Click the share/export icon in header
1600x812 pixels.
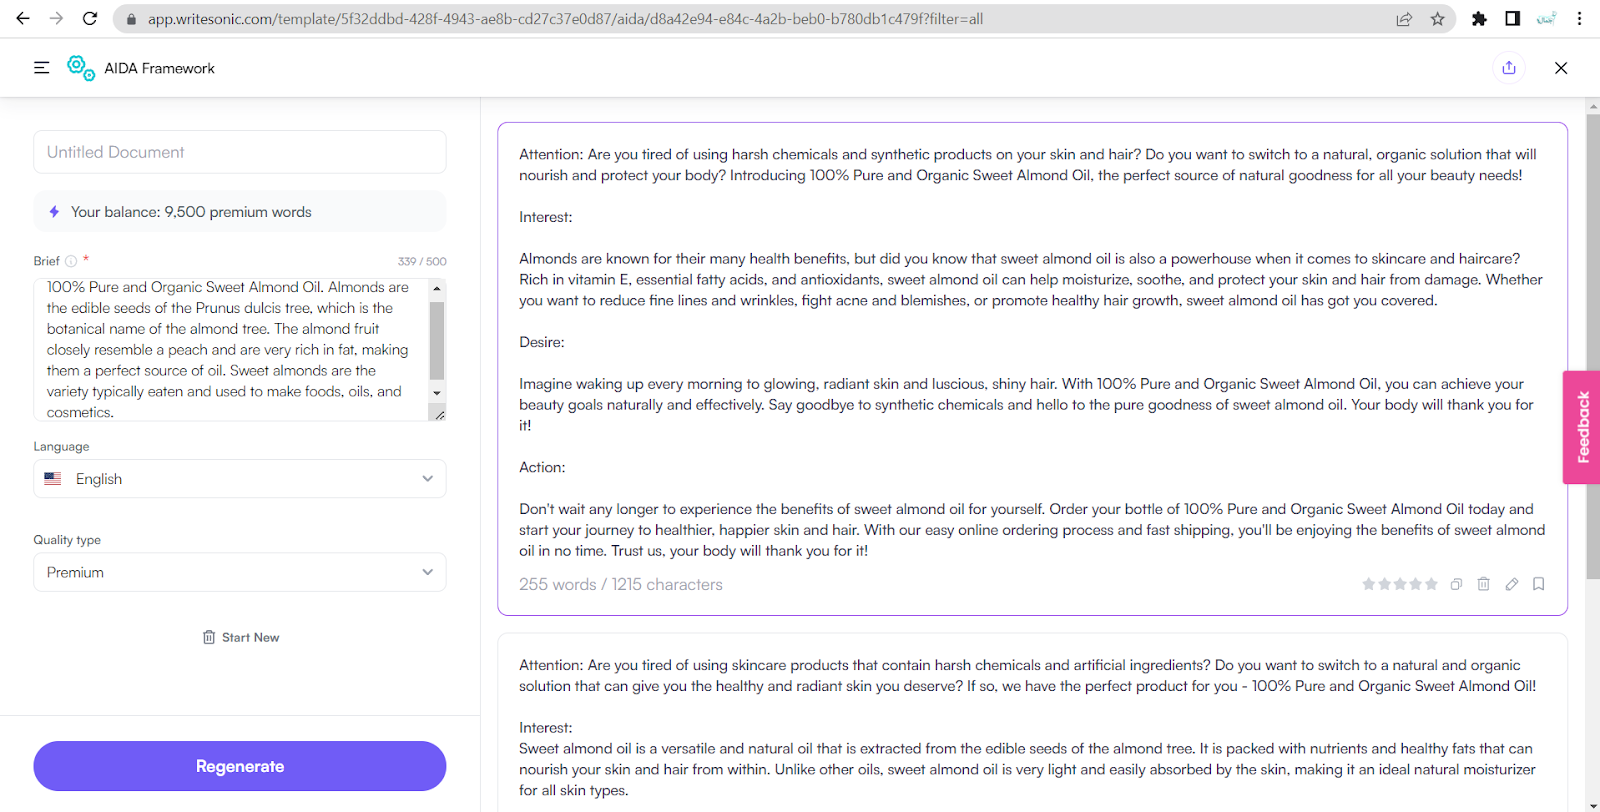(1508, 68)
